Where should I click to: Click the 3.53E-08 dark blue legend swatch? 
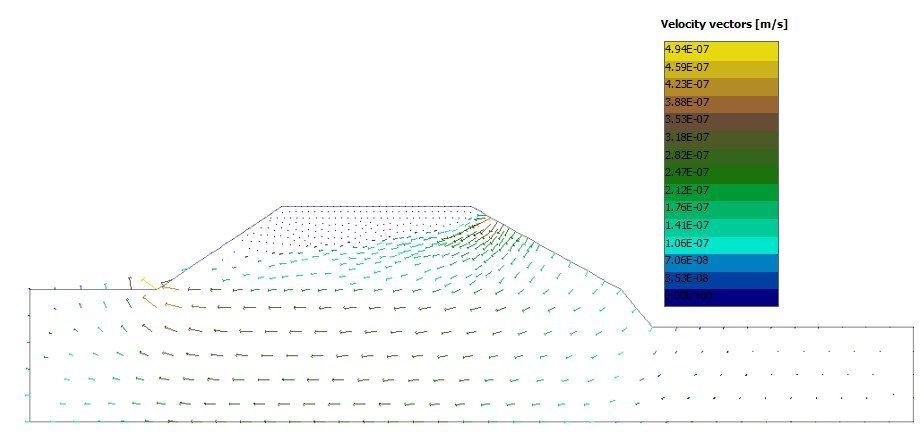(x=721, y=280)
